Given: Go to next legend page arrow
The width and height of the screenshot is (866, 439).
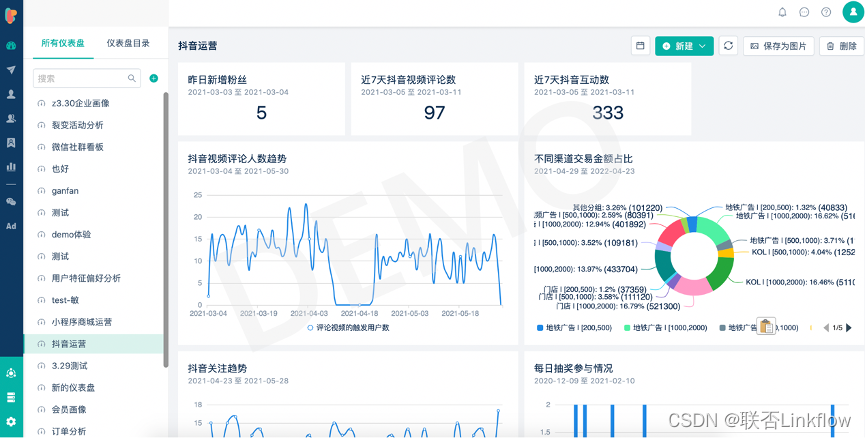Looking at the screenshot, I should pos(848,327).
